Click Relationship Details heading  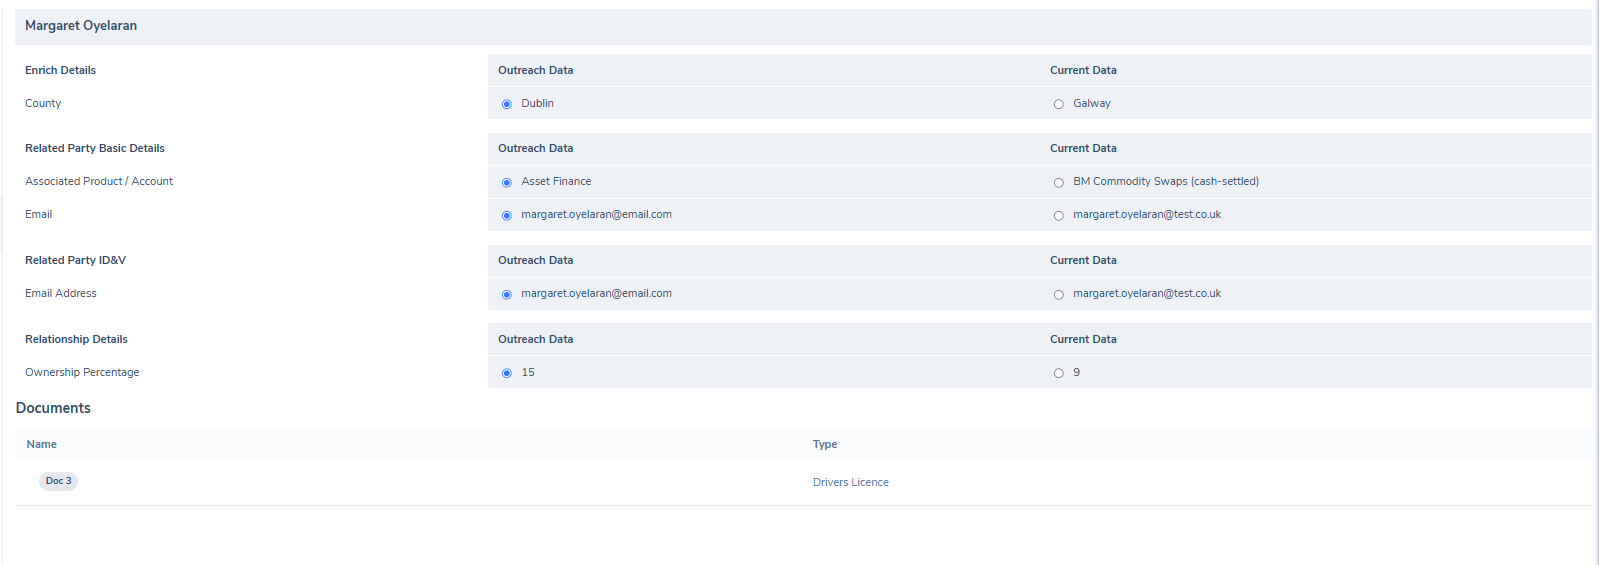point(76,339)
